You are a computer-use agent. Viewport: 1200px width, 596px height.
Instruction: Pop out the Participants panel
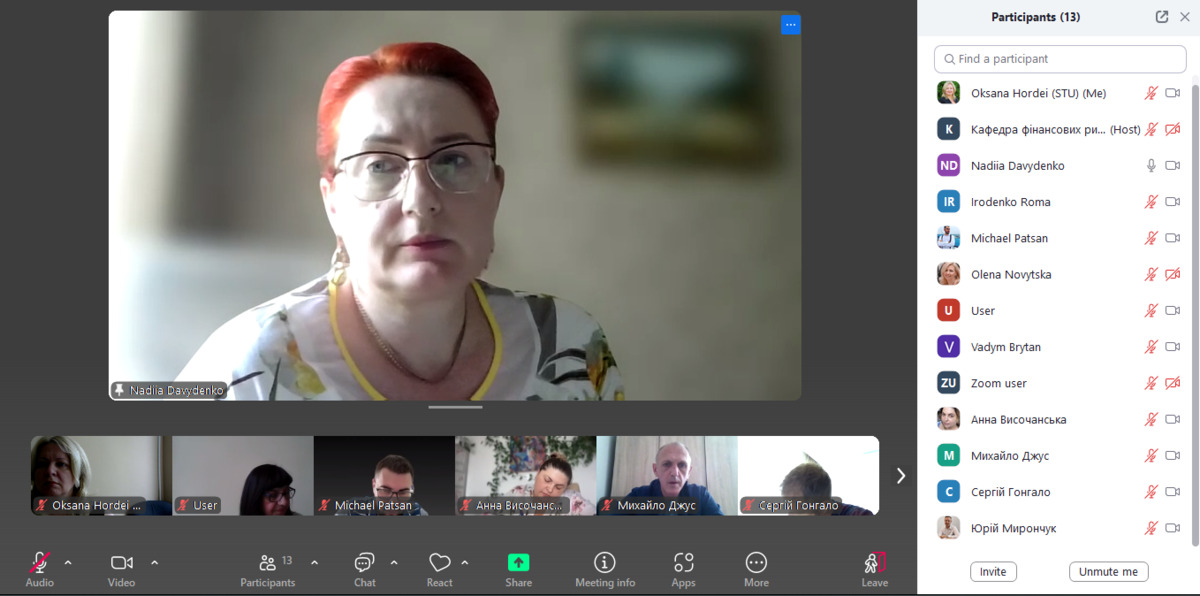click(1162, 17)
